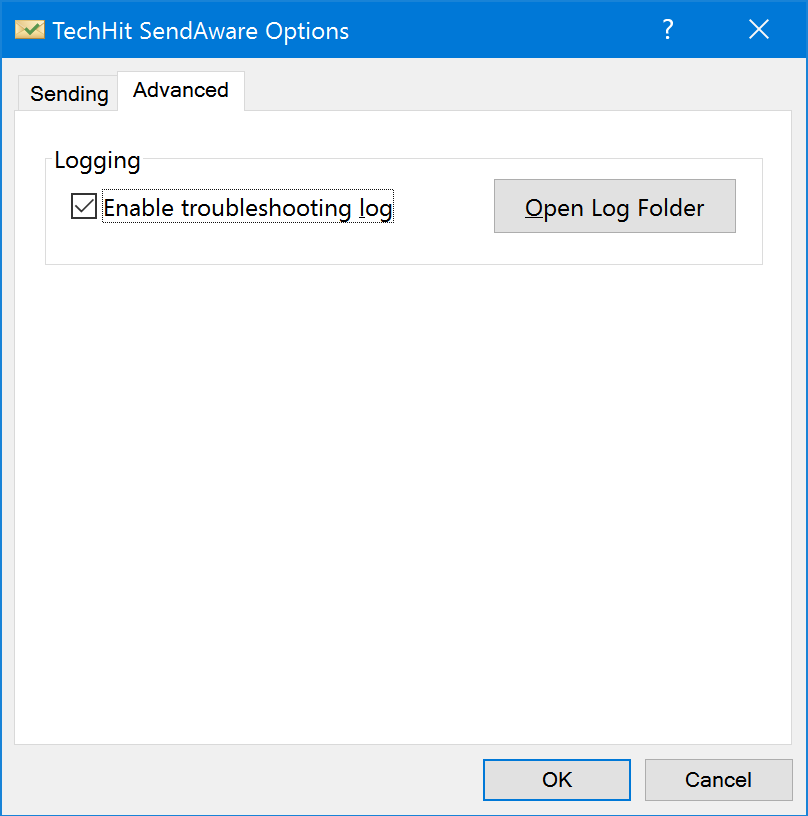Select the Advanced tab

[x=181, y=91]
